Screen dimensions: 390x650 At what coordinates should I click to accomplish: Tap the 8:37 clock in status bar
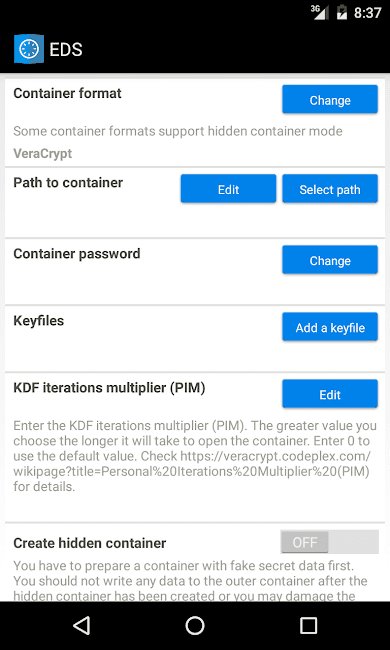pos(367,13)
